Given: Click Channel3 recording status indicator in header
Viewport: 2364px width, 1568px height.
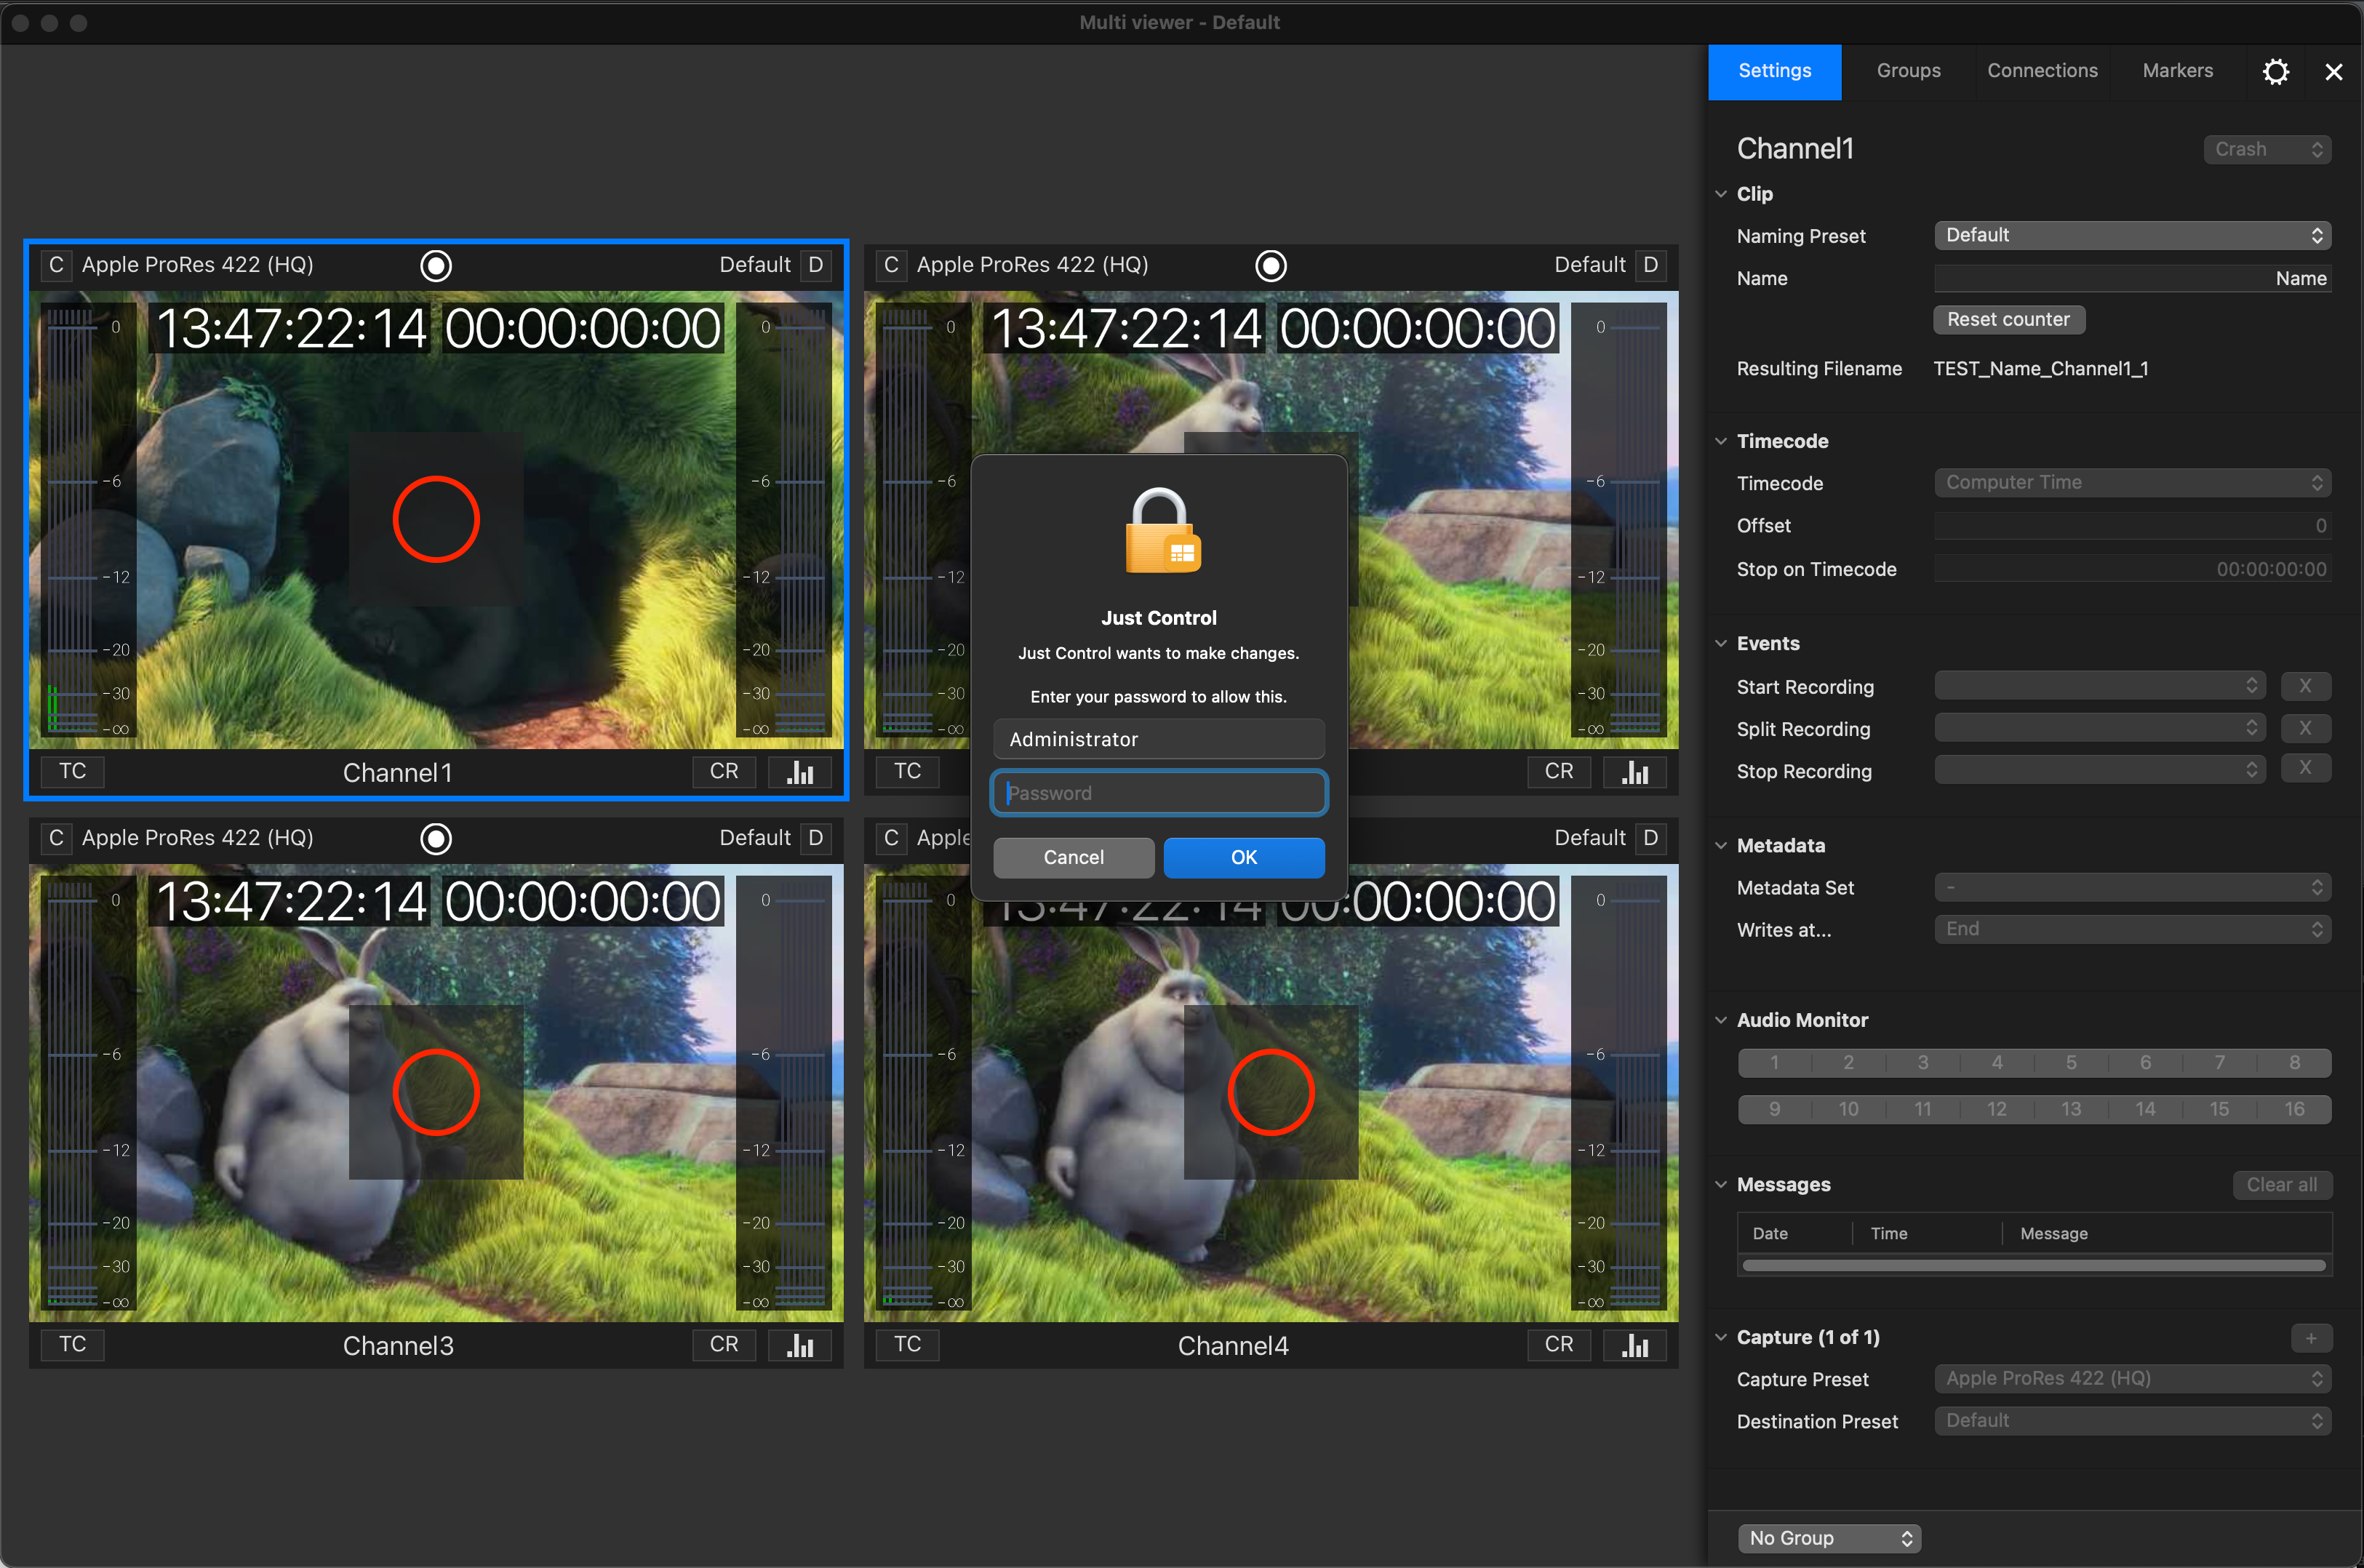Looking at the screenshot, I should point(436,839).
